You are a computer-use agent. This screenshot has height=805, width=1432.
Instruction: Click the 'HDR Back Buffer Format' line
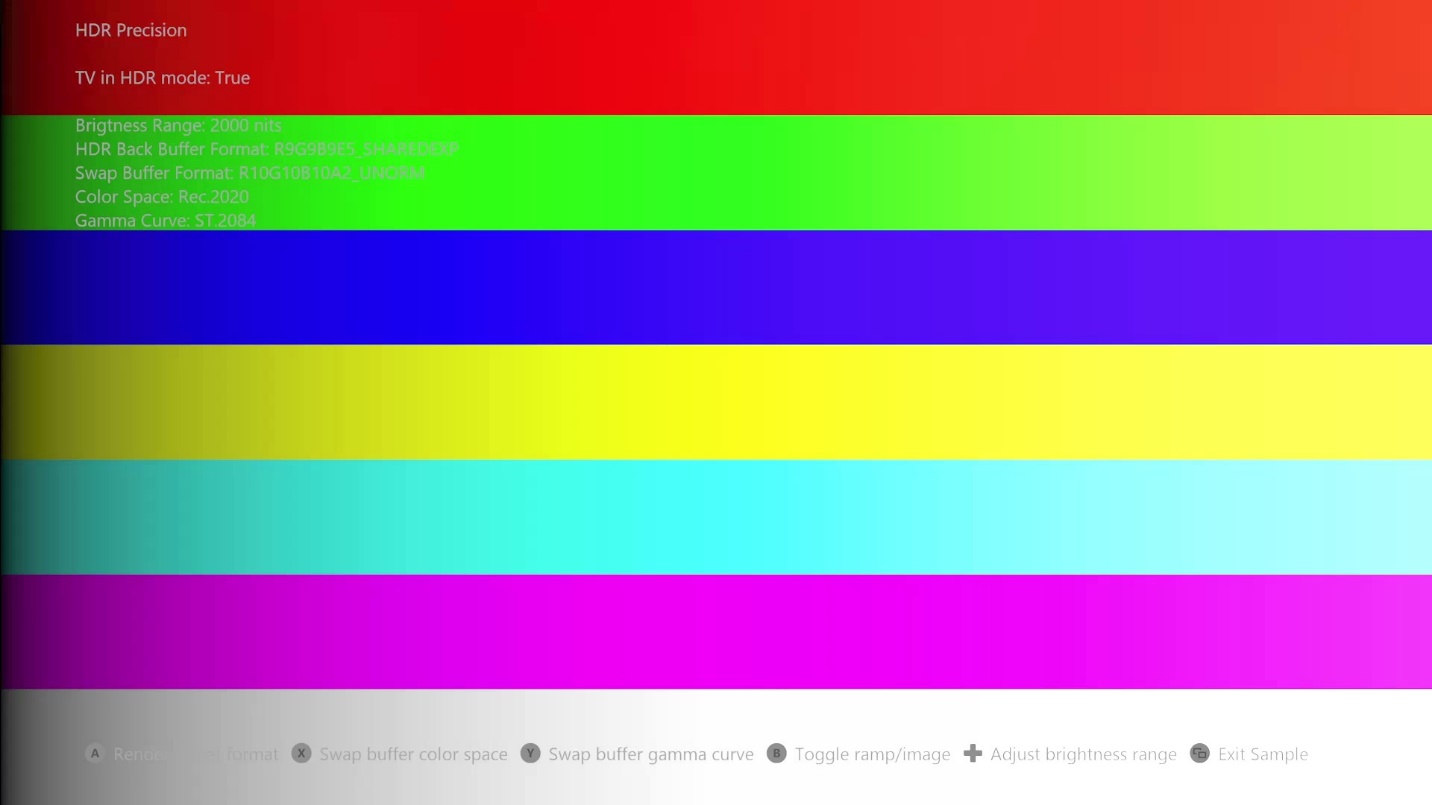pos(267,150)
